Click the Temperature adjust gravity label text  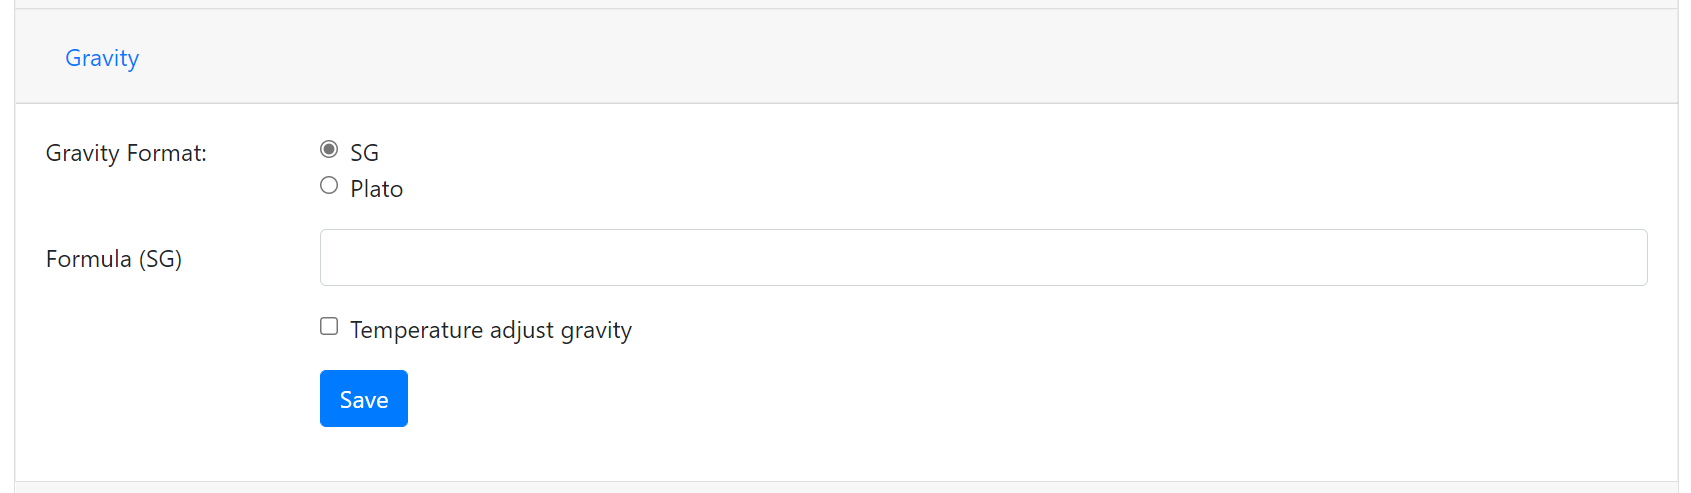(491, 330)
